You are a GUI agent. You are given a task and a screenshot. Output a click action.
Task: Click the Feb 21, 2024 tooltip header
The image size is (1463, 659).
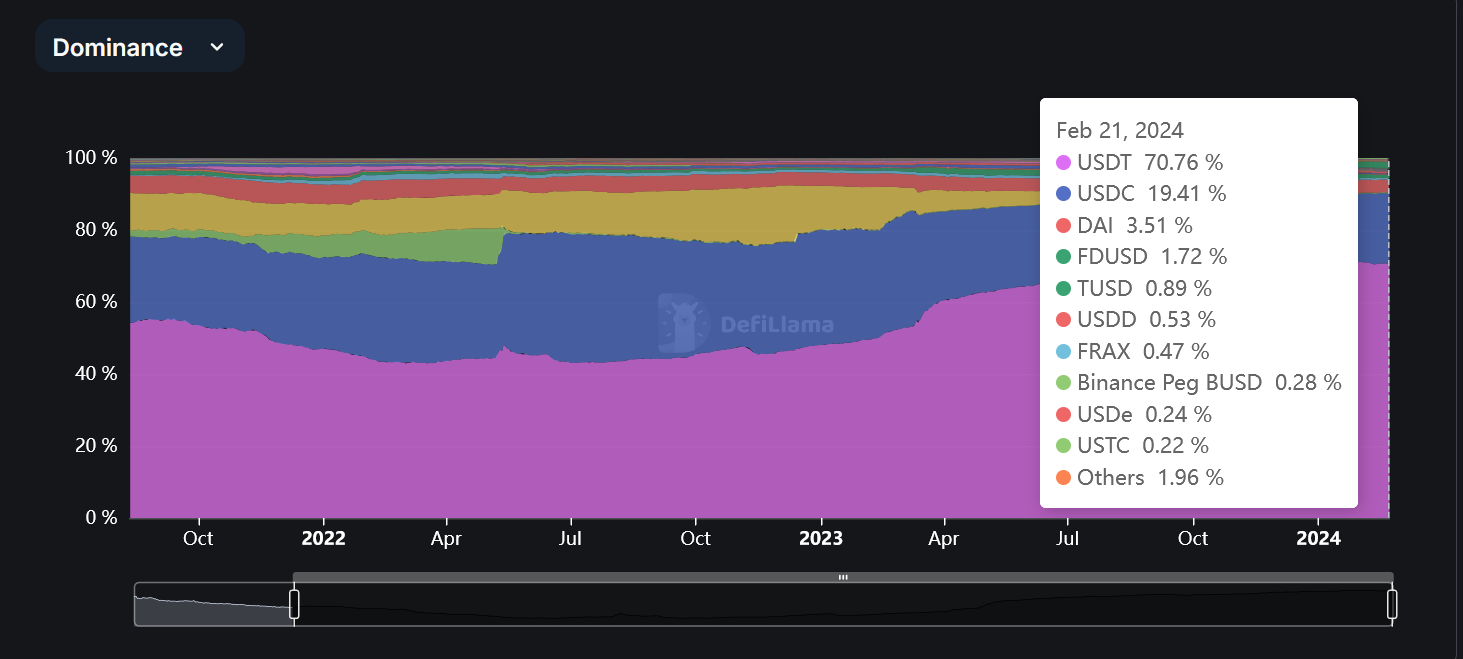point(1119,130)
